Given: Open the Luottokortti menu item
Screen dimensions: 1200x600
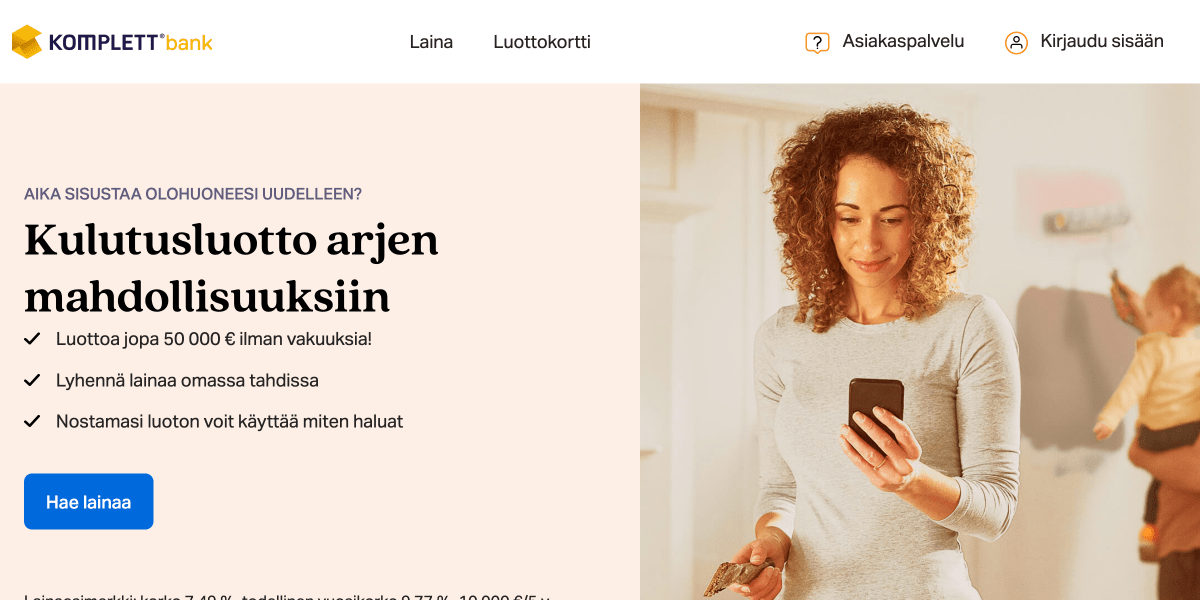Looking at the screenshot, I should [x=542, y=42].
